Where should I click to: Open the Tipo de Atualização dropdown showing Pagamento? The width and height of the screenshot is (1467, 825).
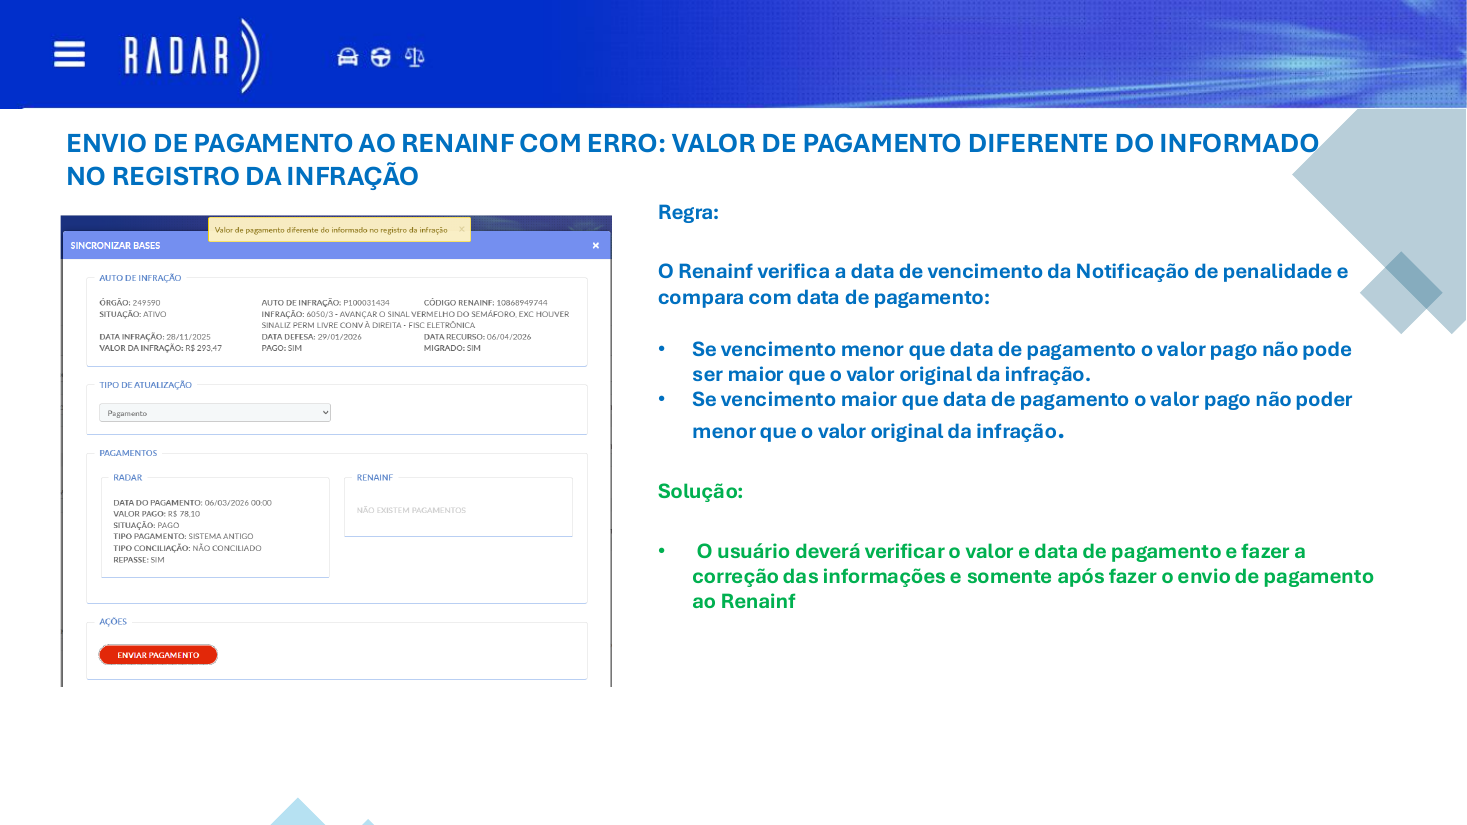215,413
